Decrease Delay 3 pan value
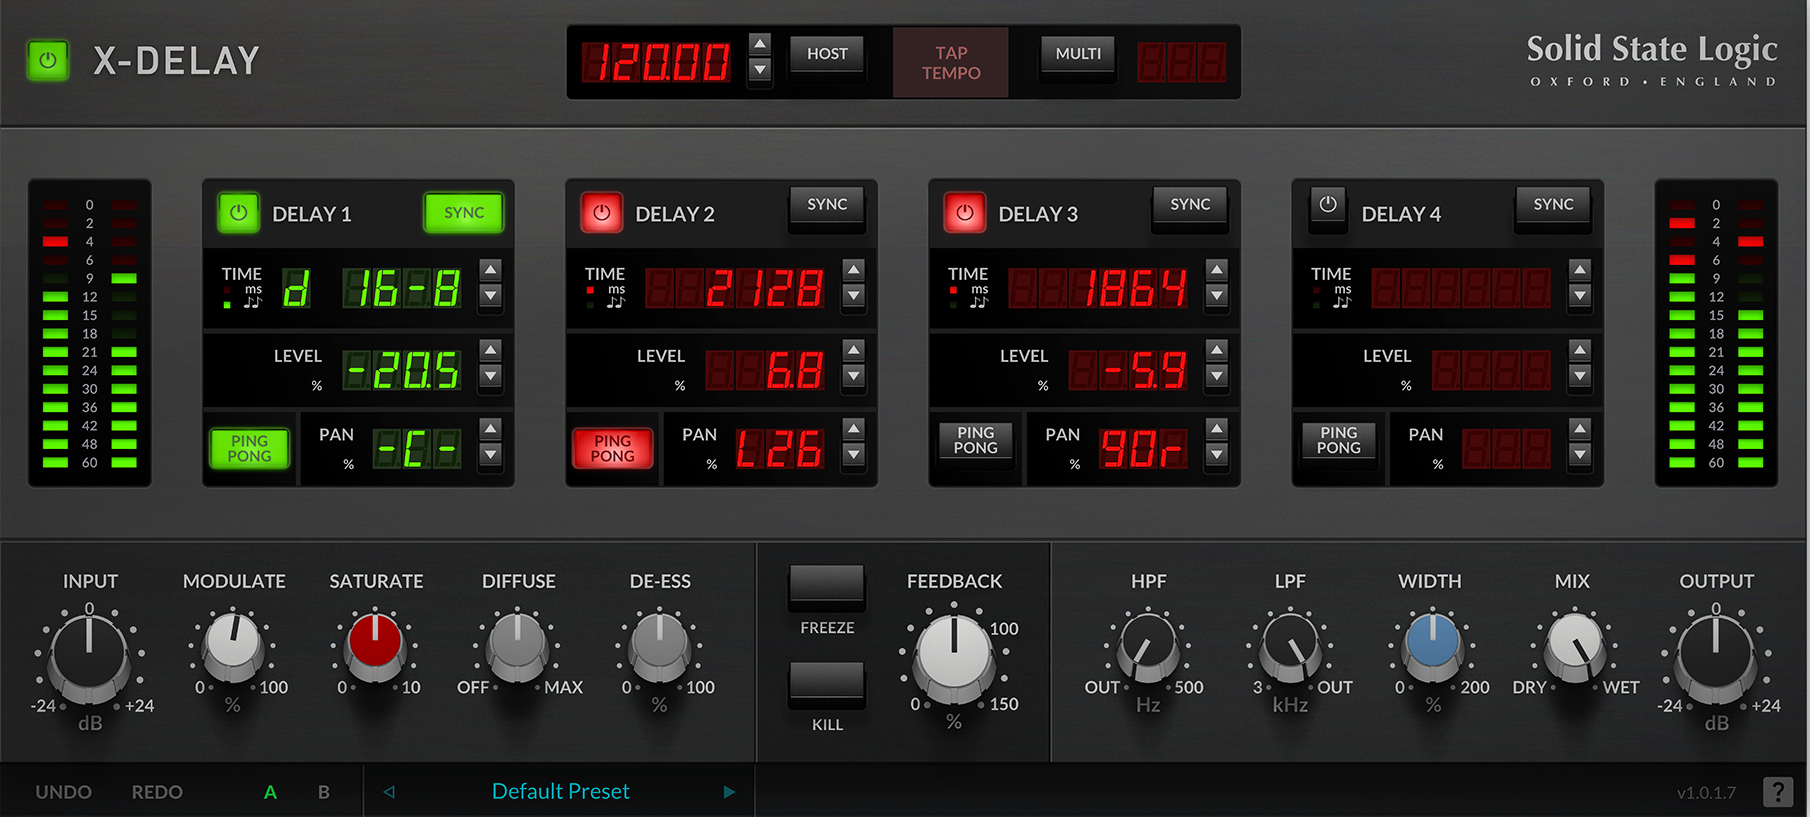Viewport: 1810px width, 817px height. pyautogui.click(x=1216, y=455)
